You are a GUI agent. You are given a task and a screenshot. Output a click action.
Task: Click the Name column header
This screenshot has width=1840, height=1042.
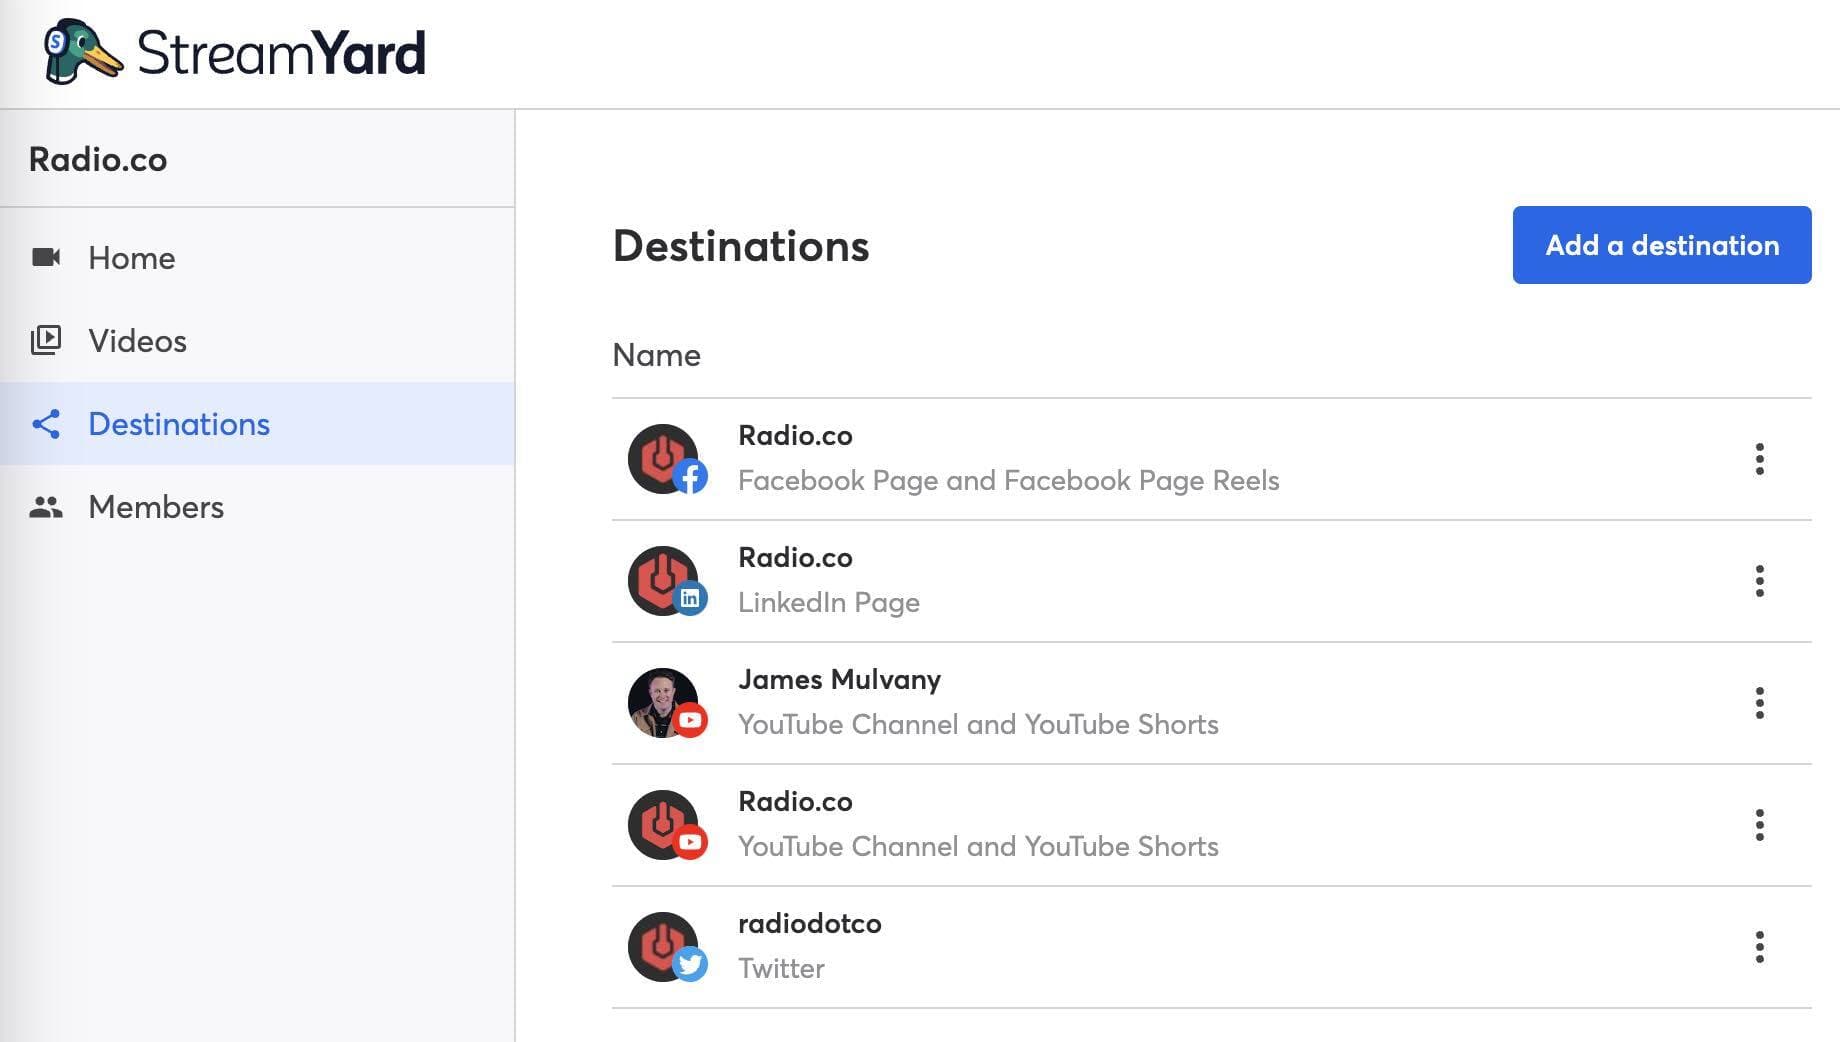pos(656,355)
